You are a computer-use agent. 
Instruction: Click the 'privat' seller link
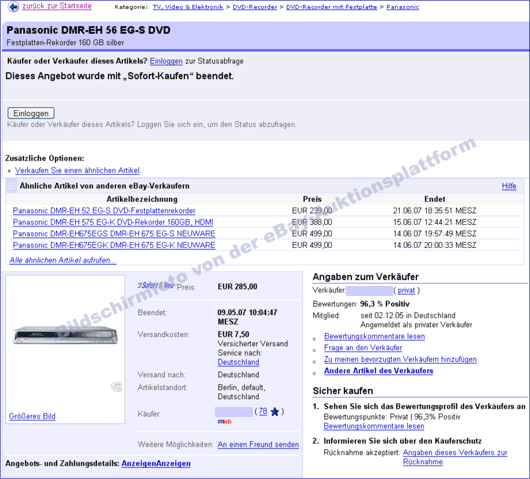tap(406, 291)
